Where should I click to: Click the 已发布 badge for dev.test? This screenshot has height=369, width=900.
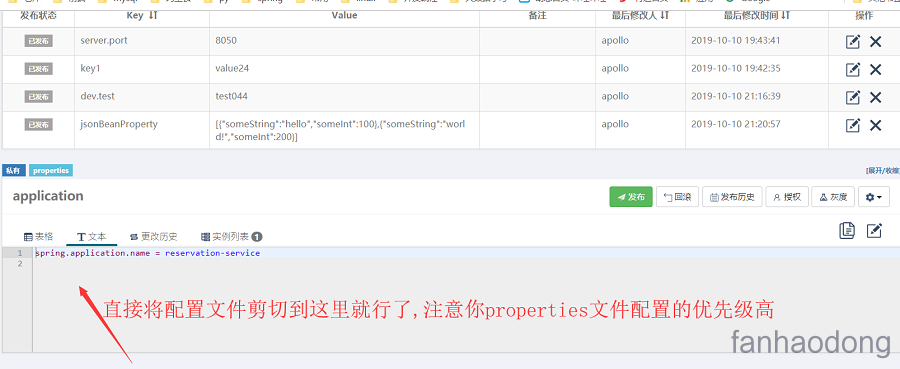point(38,96)
